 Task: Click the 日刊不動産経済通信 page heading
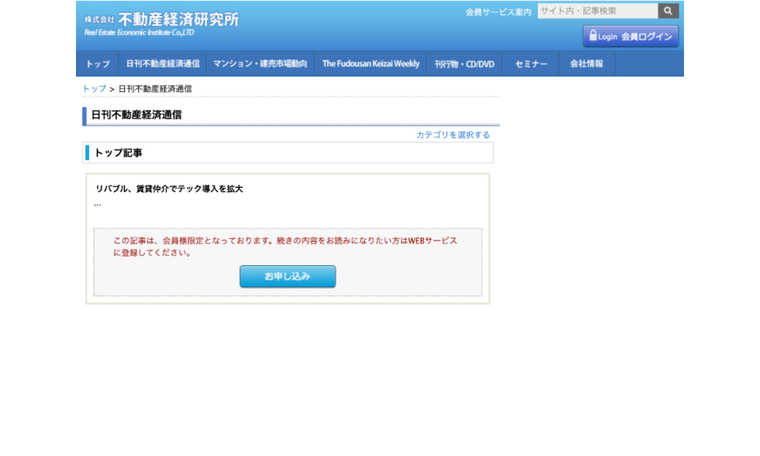click(x=137, y=115)
